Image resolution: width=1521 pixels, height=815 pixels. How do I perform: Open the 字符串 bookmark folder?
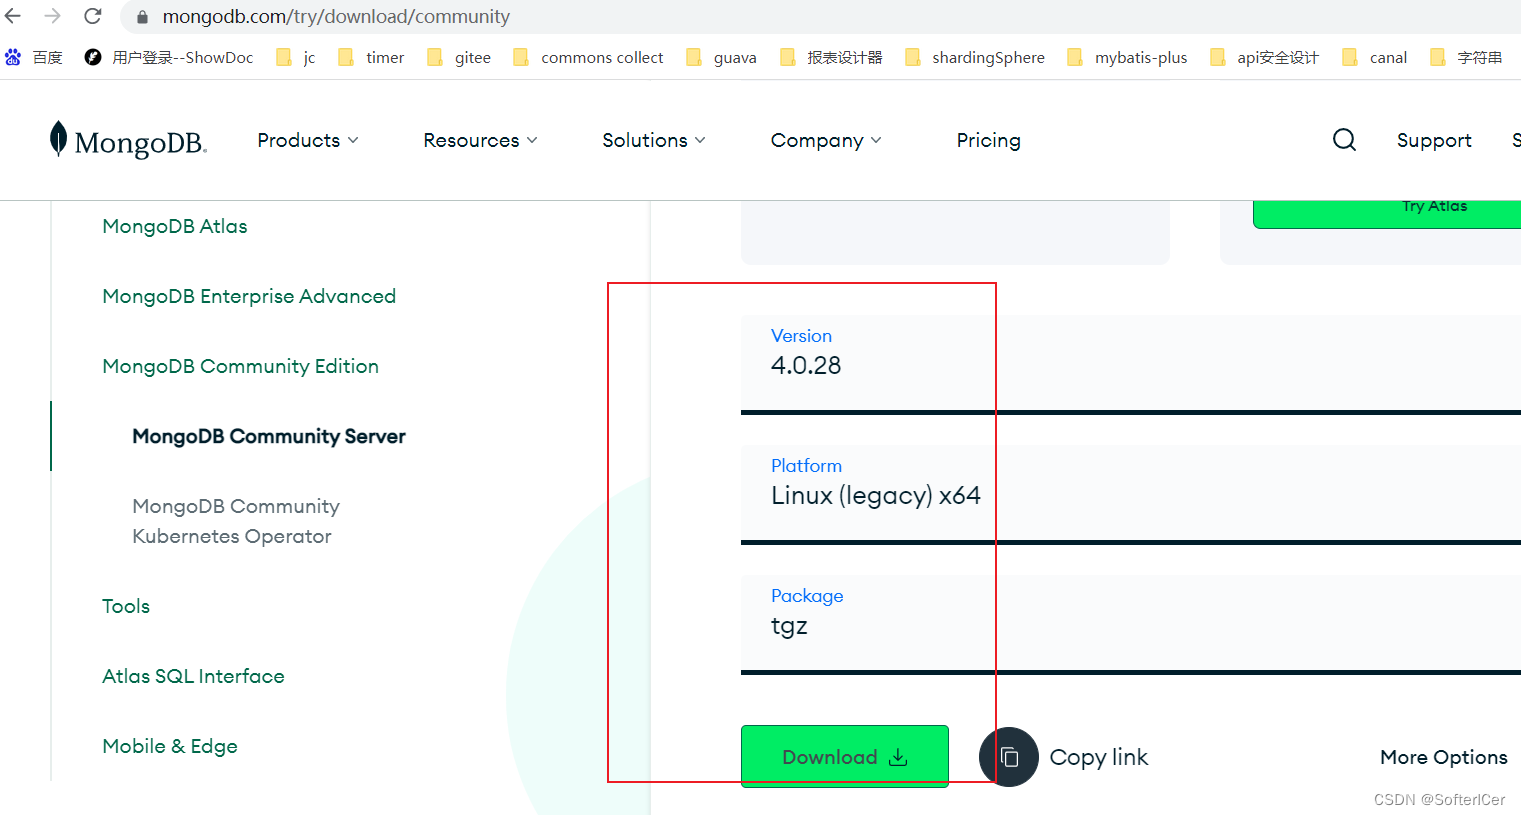(1466, 58)
